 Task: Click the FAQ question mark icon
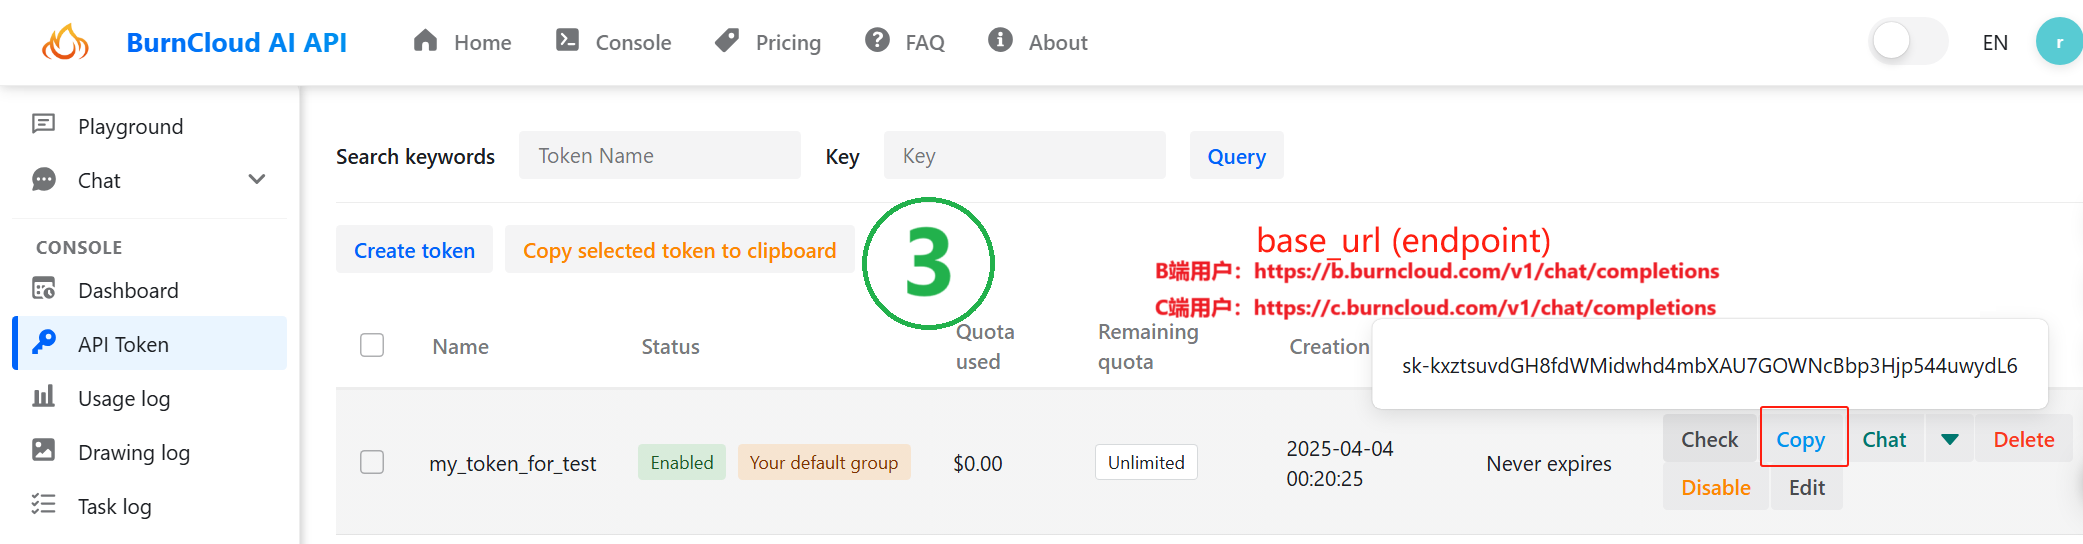point(877,40)
